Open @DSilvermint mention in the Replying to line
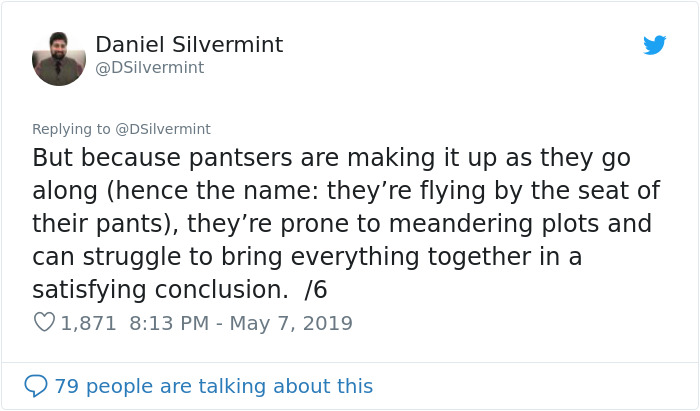Screen dimensions: 700x411 pyautogui.click(x=160, y=129)
